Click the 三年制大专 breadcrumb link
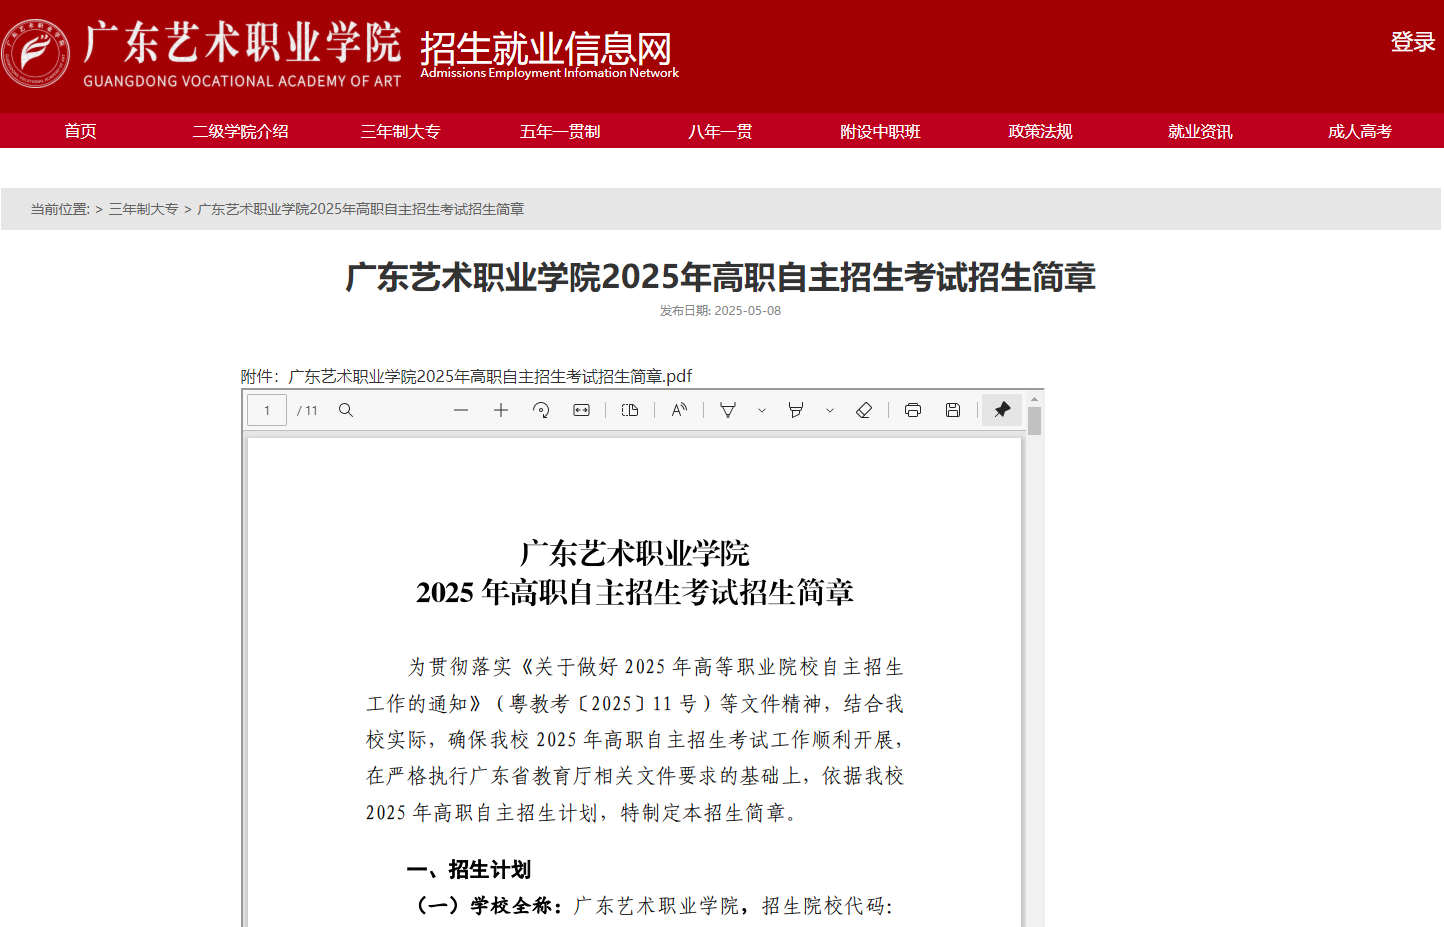 click(x=144, y=209)
